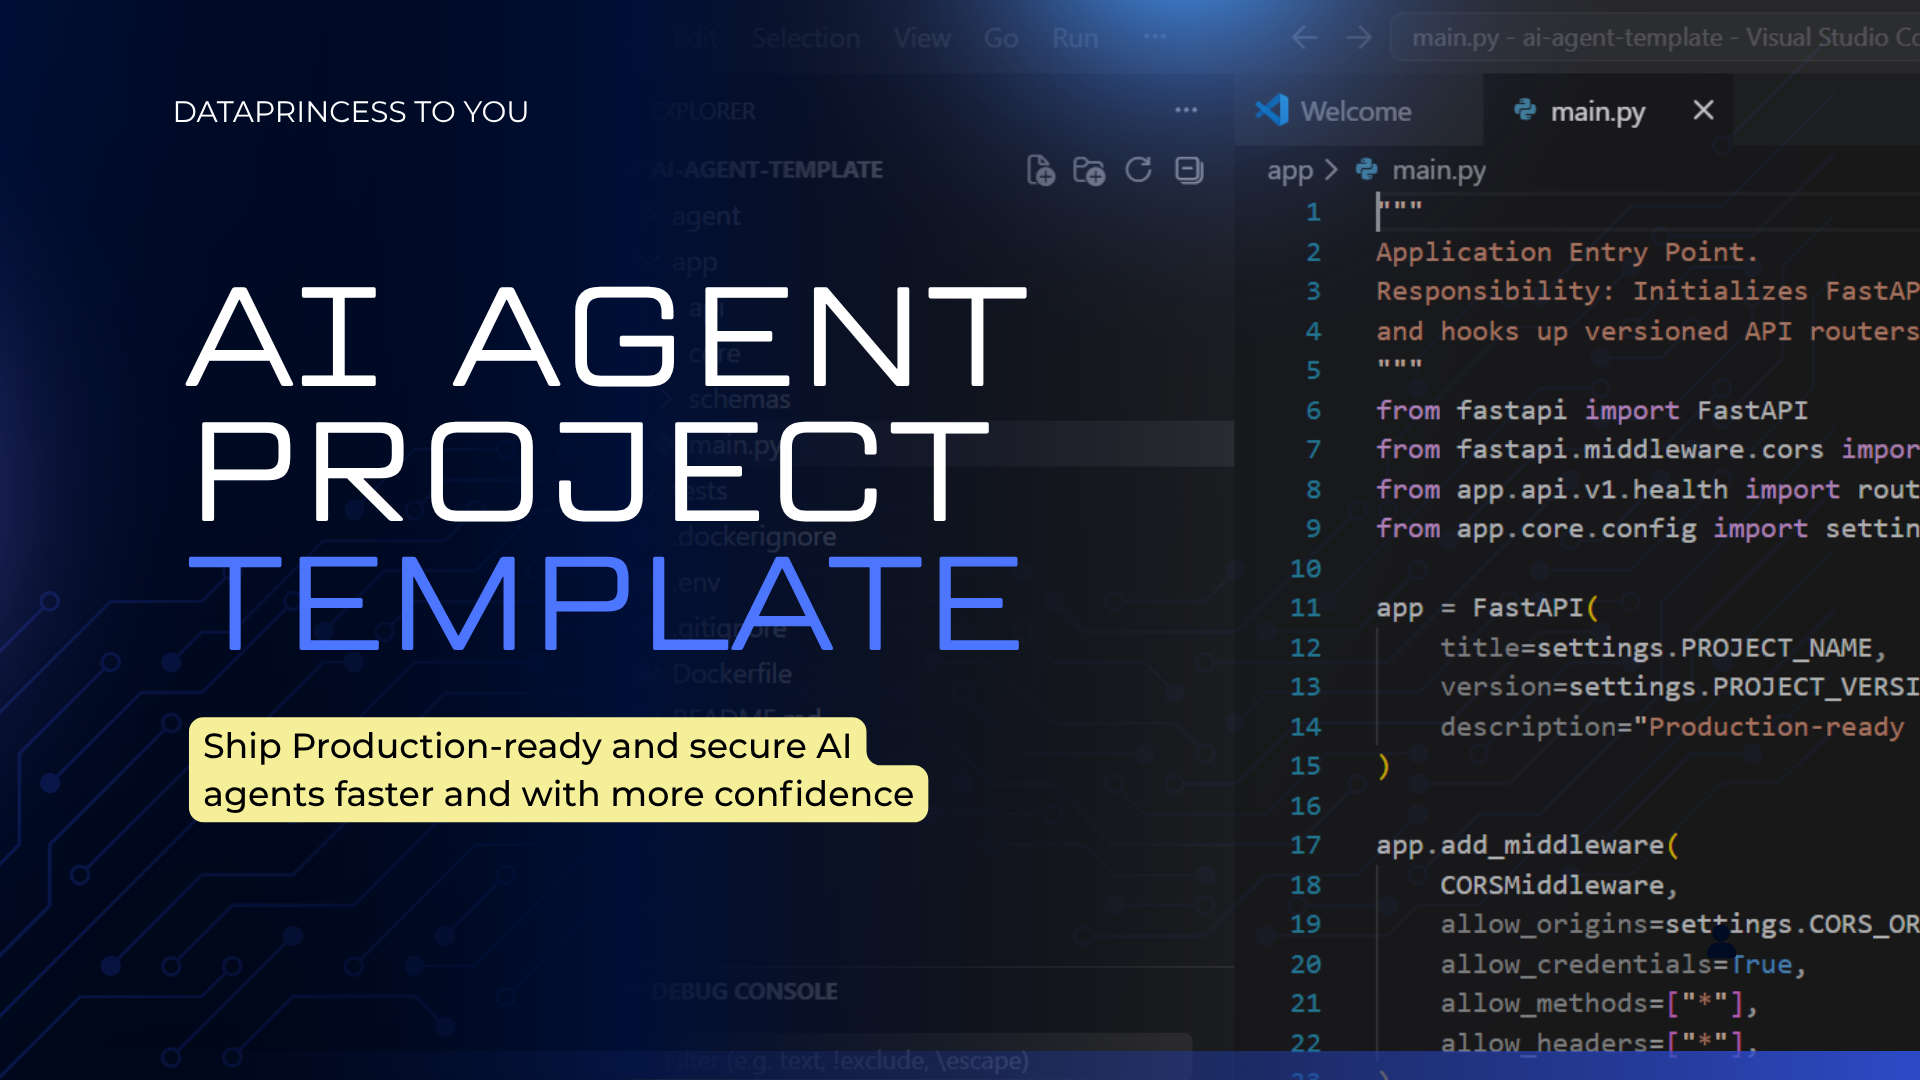Open the View menu

(922, 38)
